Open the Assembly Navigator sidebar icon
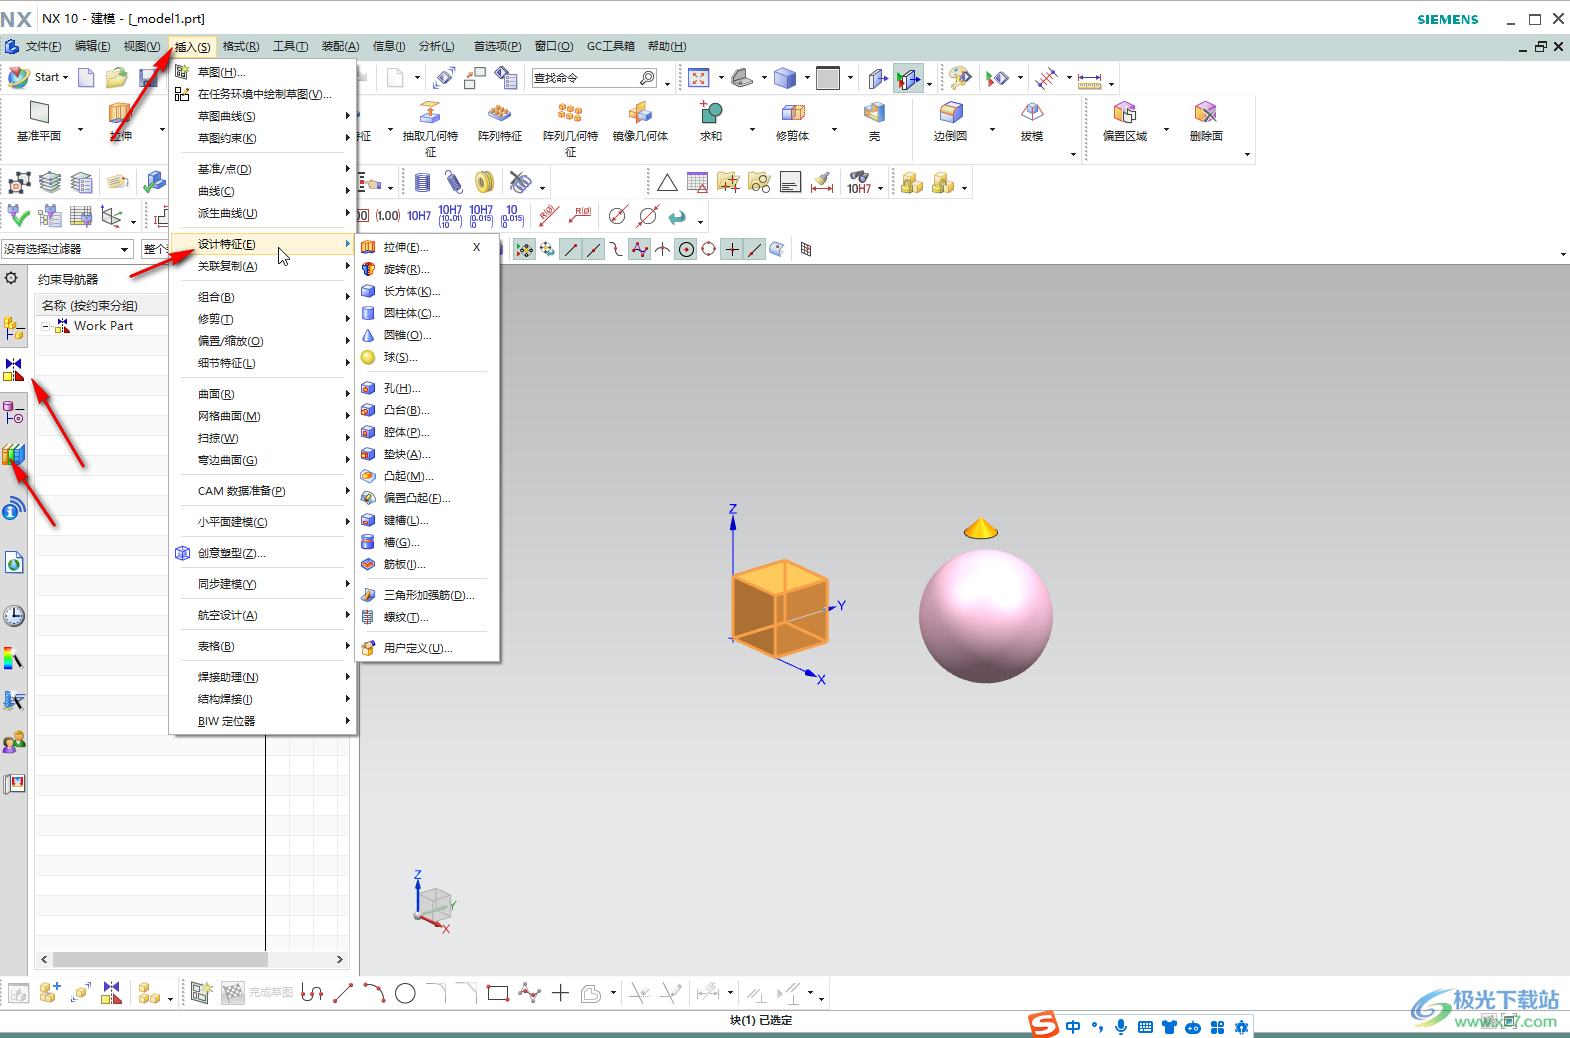The height and width of the screenshot is (1038, 1570). point(13,327)
